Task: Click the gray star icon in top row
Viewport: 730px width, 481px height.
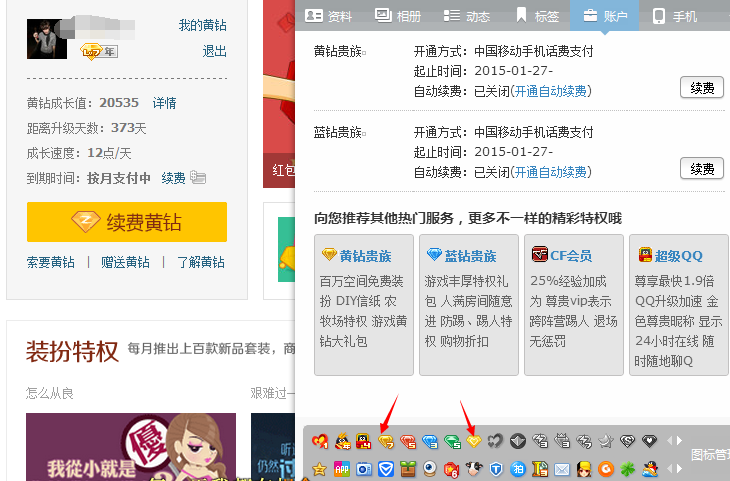Action: [606, 440]
